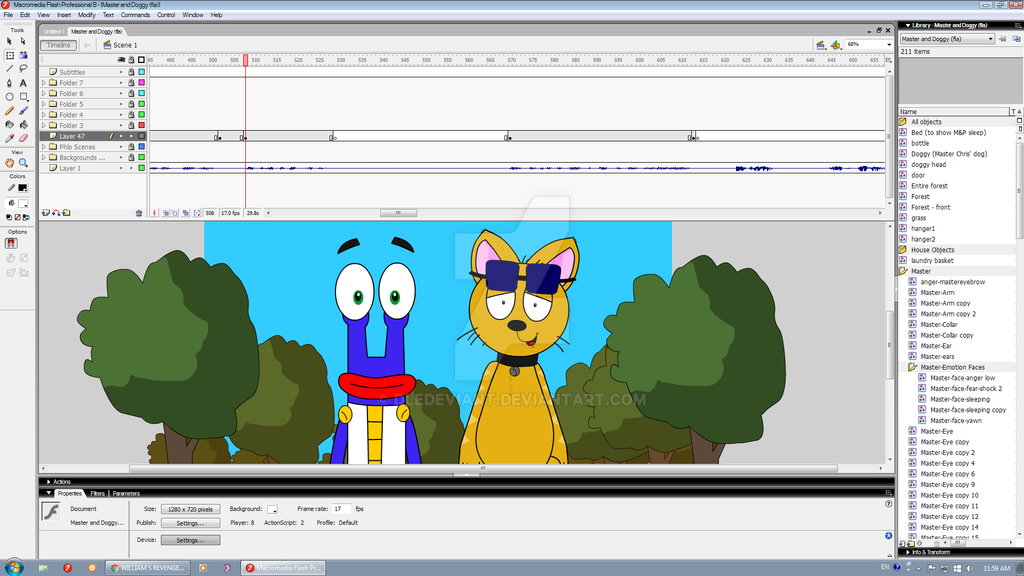Click Add Motion Guide icon

click(x=56, y=213)
